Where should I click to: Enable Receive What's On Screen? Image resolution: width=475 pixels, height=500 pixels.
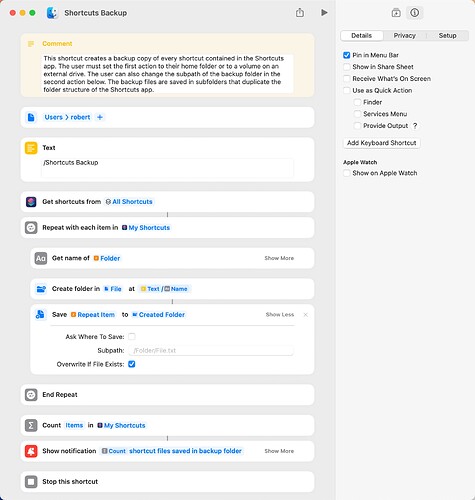coord(347,79)
